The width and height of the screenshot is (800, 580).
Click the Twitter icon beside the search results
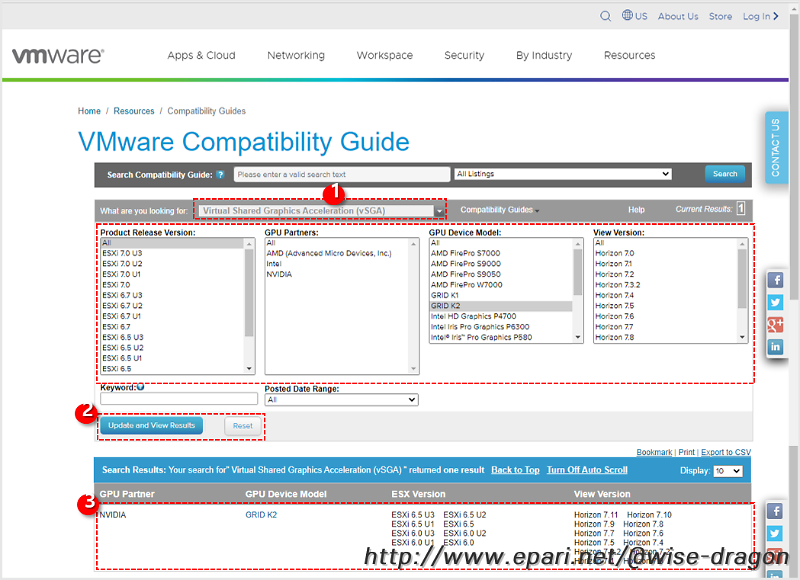[775, 534]
